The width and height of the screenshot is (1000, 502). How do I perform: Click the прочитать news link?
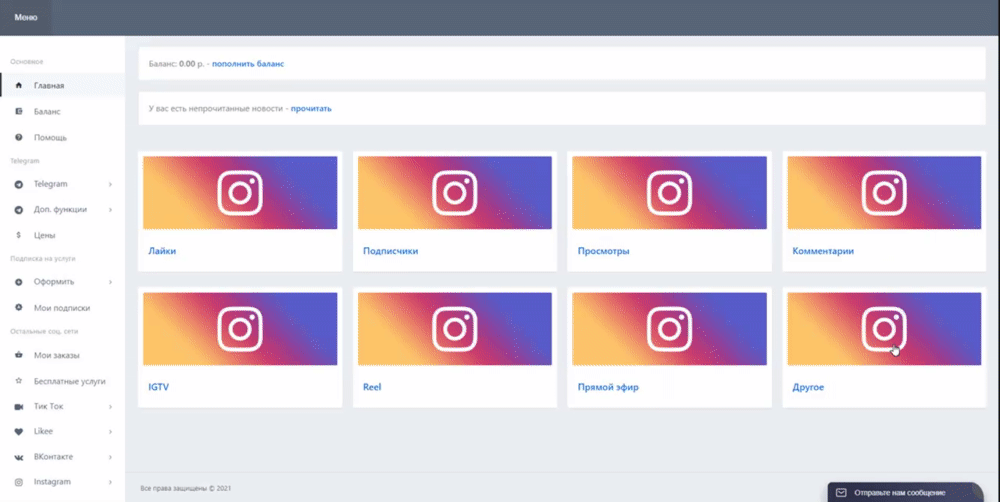click(311, 108)
